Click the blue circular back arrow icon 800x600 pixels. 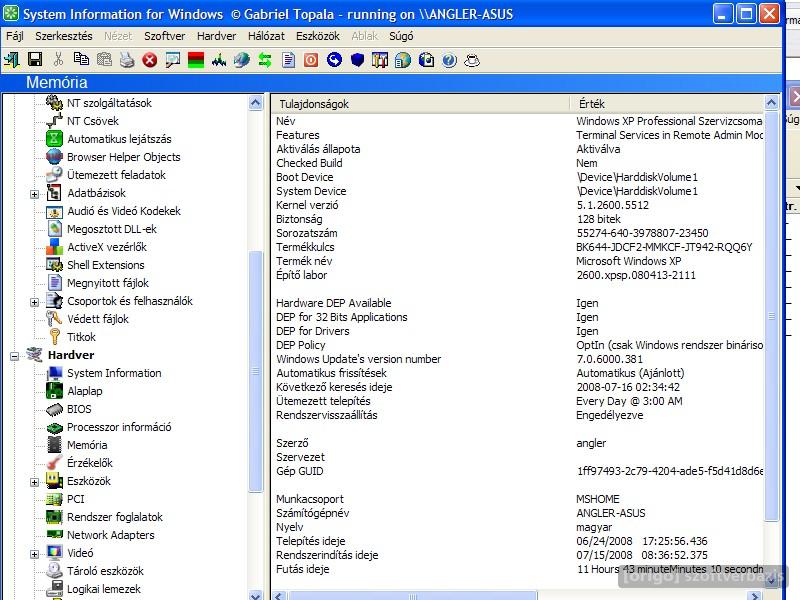[334, 60]
